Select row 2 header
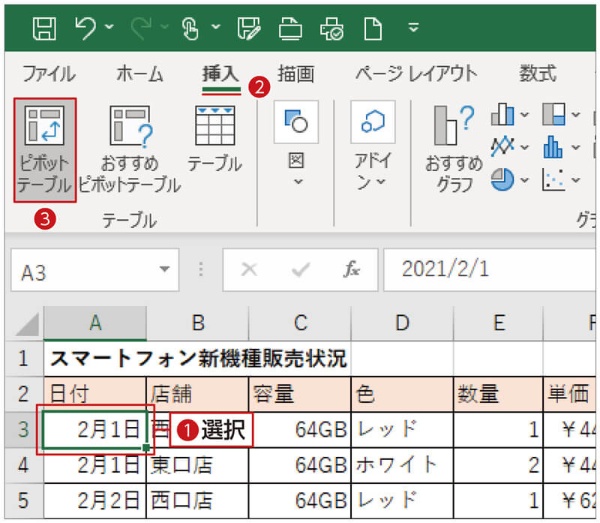 point(24,394)
